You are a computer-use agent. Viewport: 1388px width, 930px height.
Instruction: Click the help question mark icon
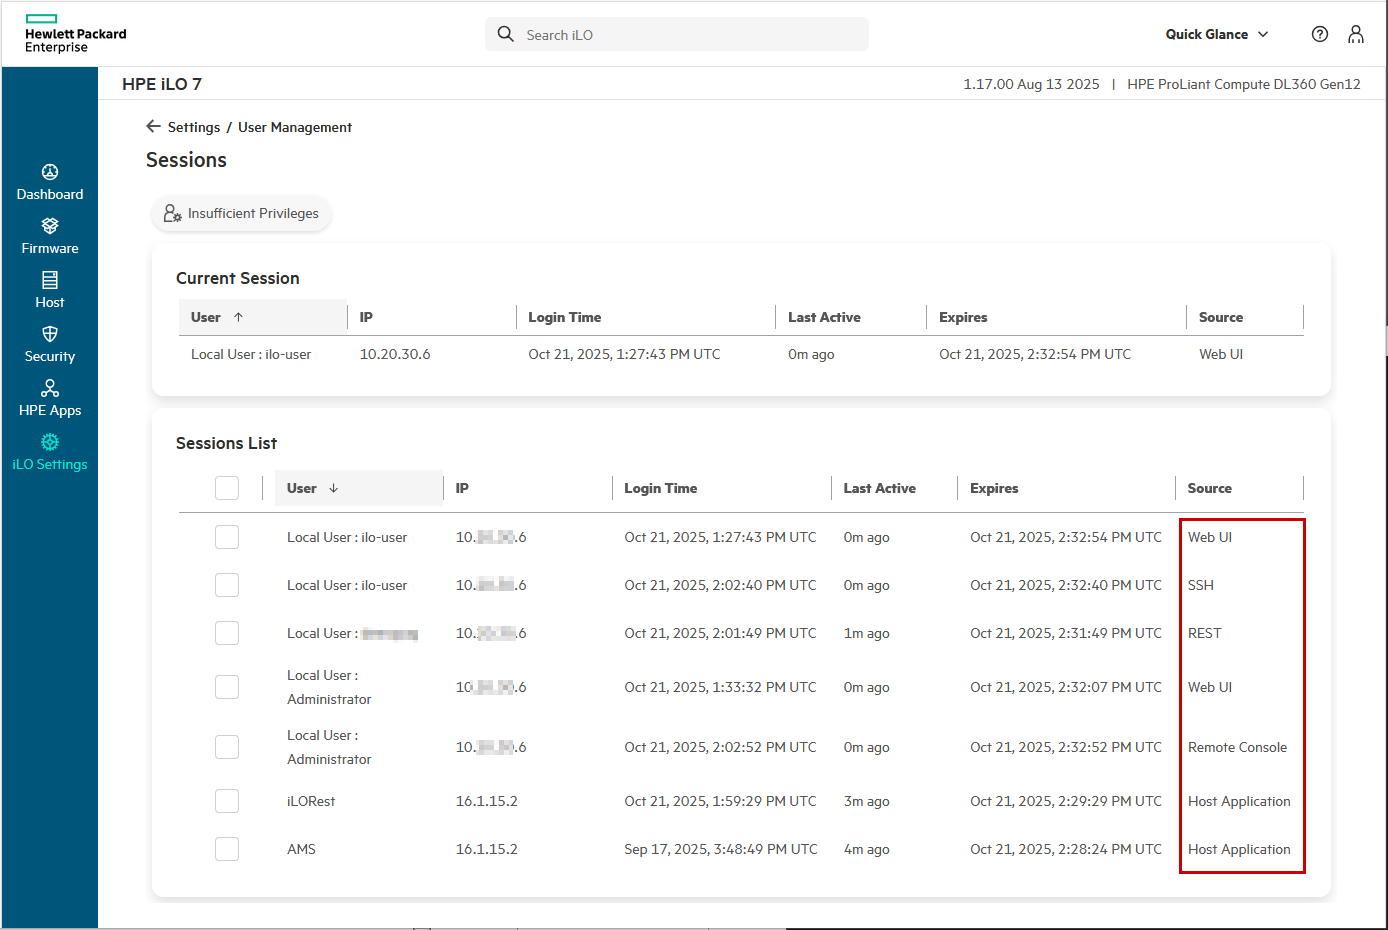coord(1320,34)
